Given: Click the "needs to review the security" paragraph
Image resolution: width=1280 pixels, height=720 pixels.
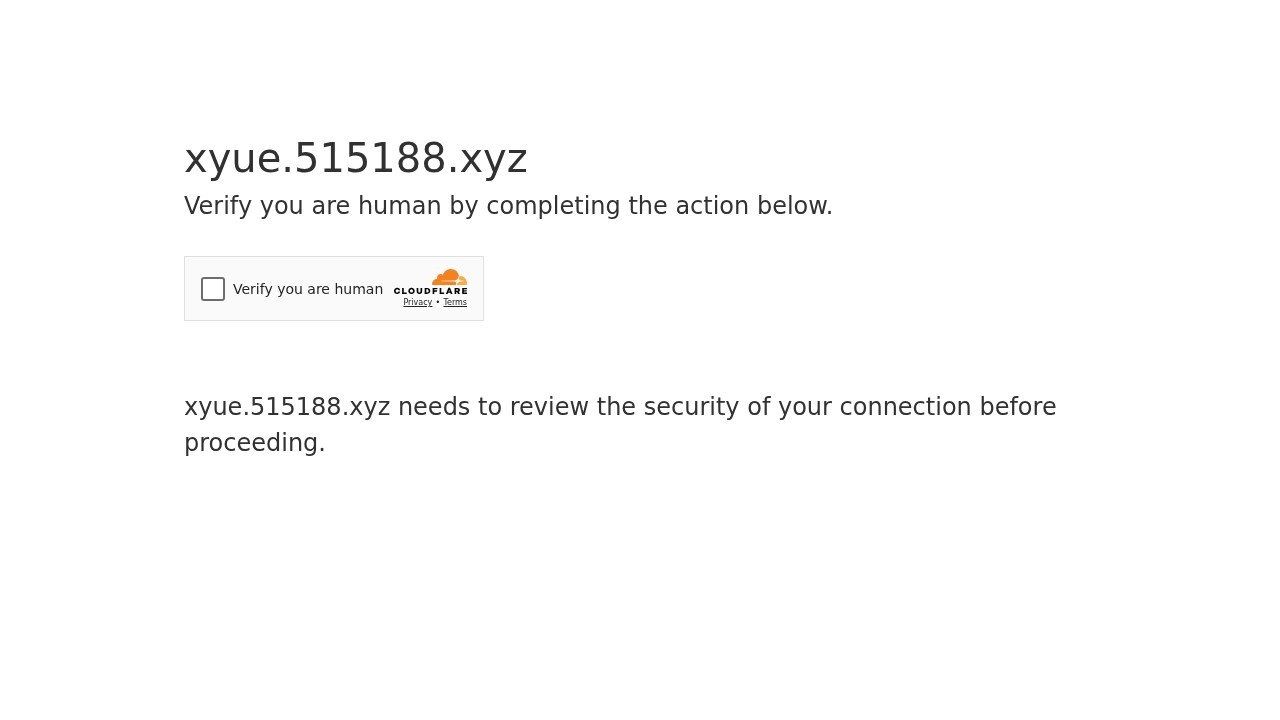Looking at the screenshot, I should (620, 407).
